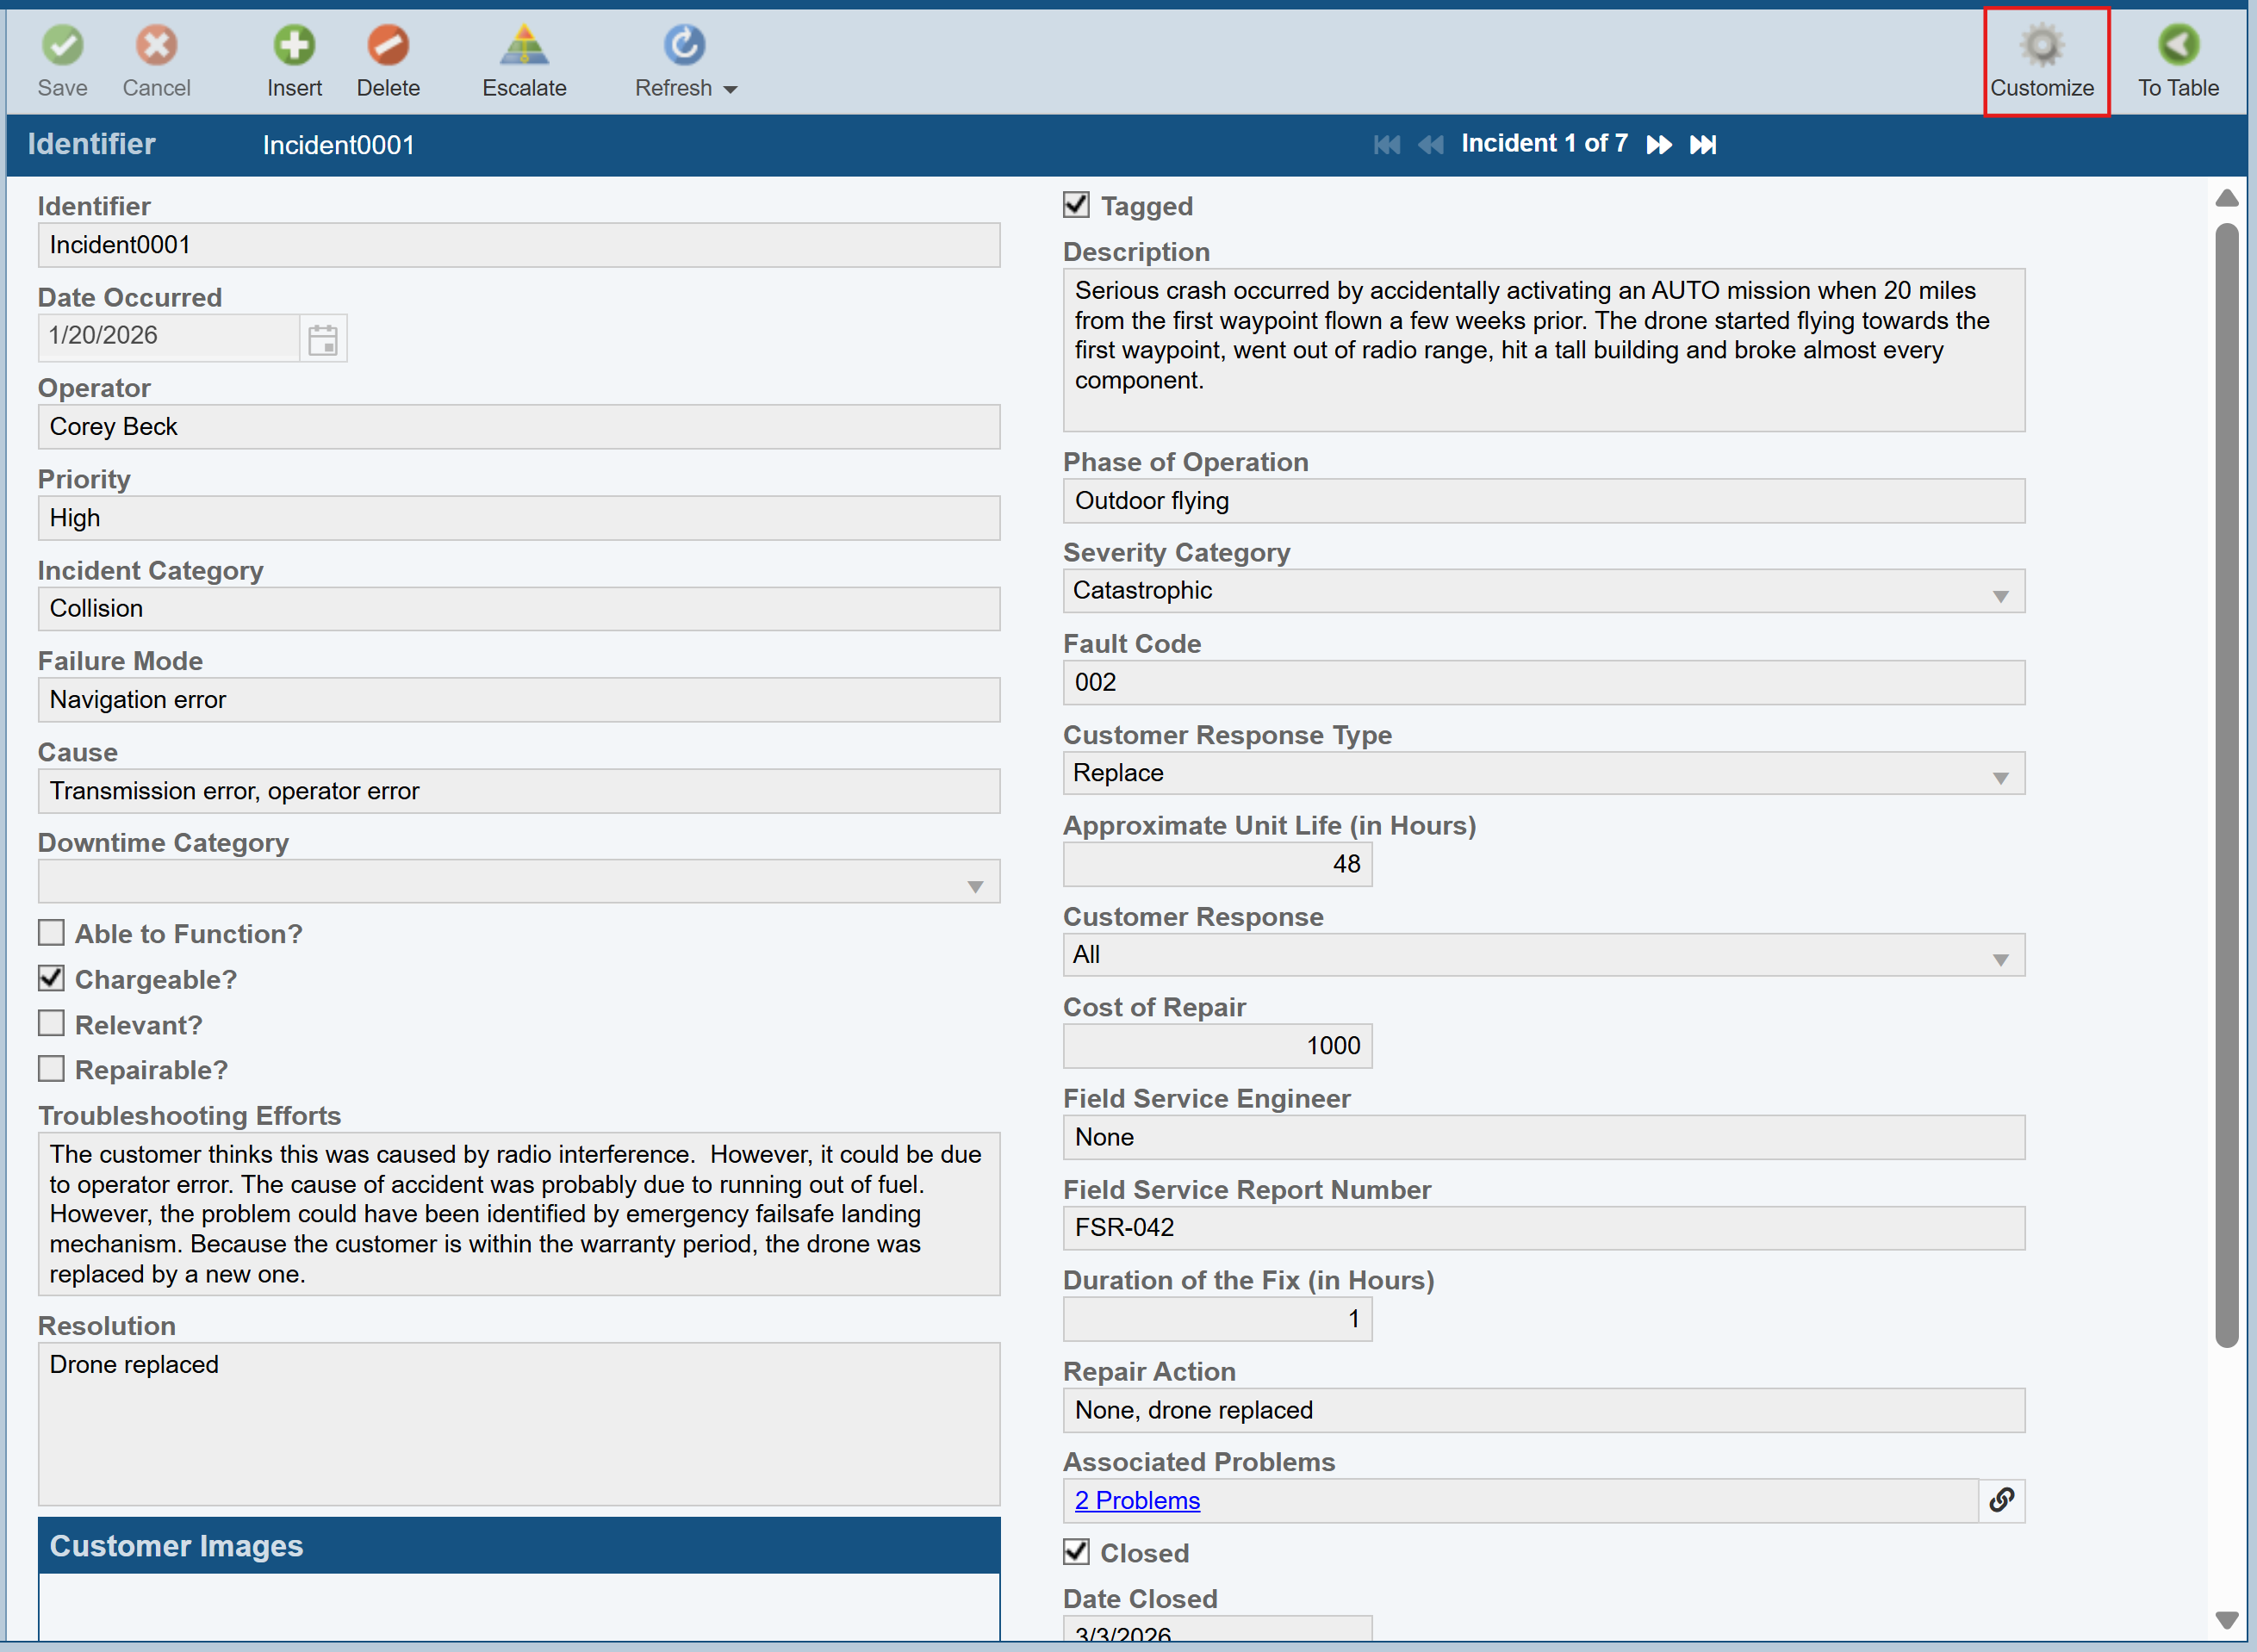Uncheck the Tagged checkbox
Image resolution: width=2257 pixels, height=1652 pixels.
(1076, 205)
